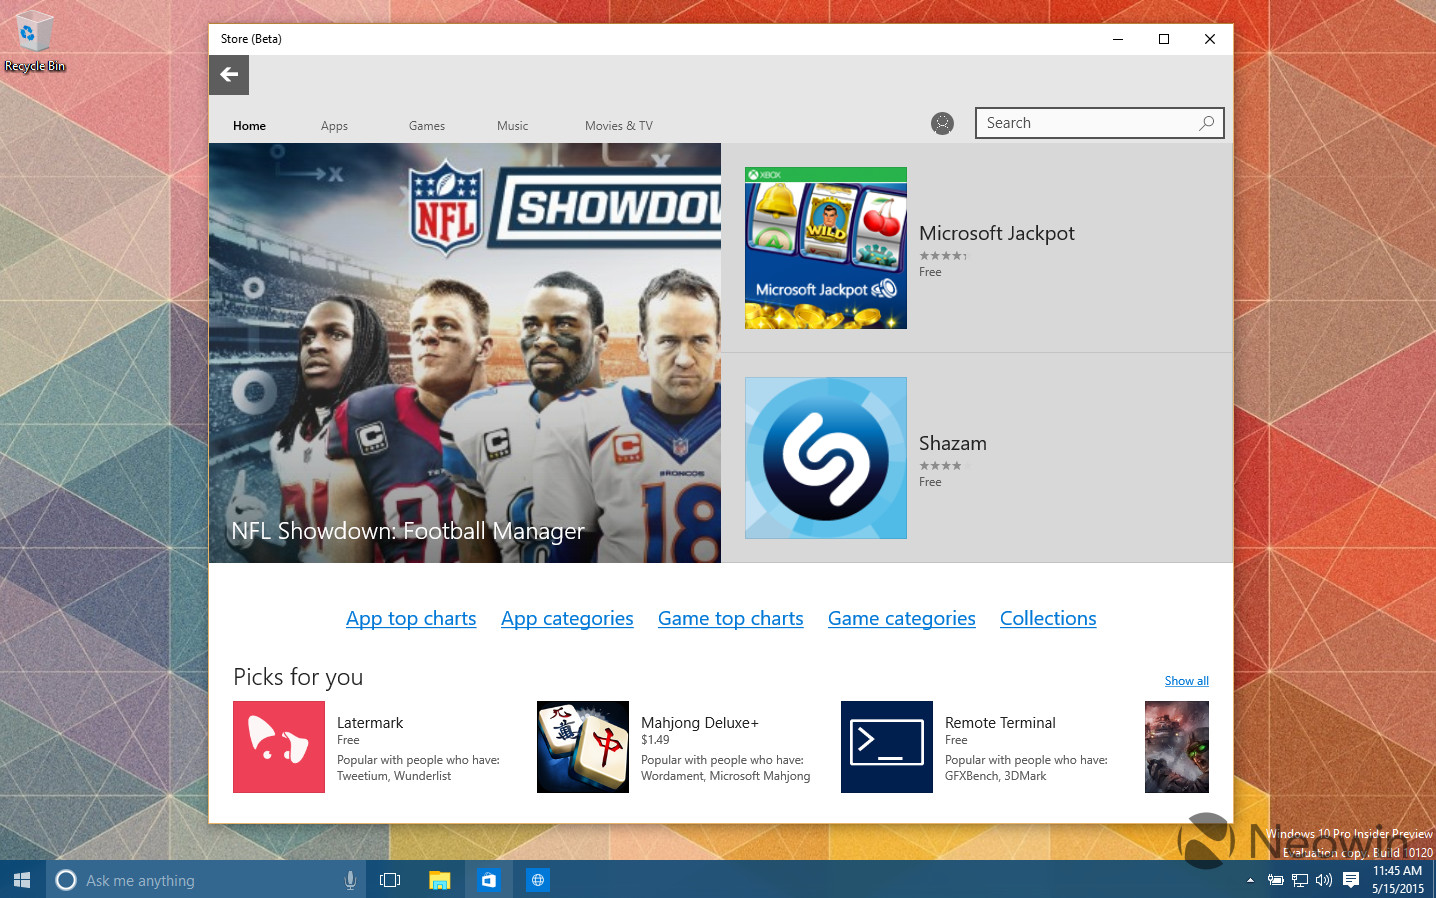The width and height of the screenshot is (1436, 898).
Task: Open the Game categories link
Action: point(902,619)
